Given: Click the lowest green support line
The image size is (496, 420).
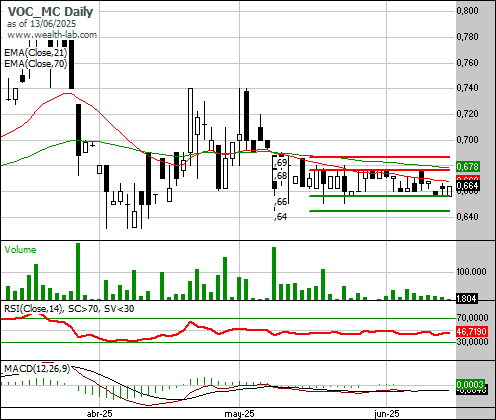Looking at the screenshot, I should [x=380, y=211].
